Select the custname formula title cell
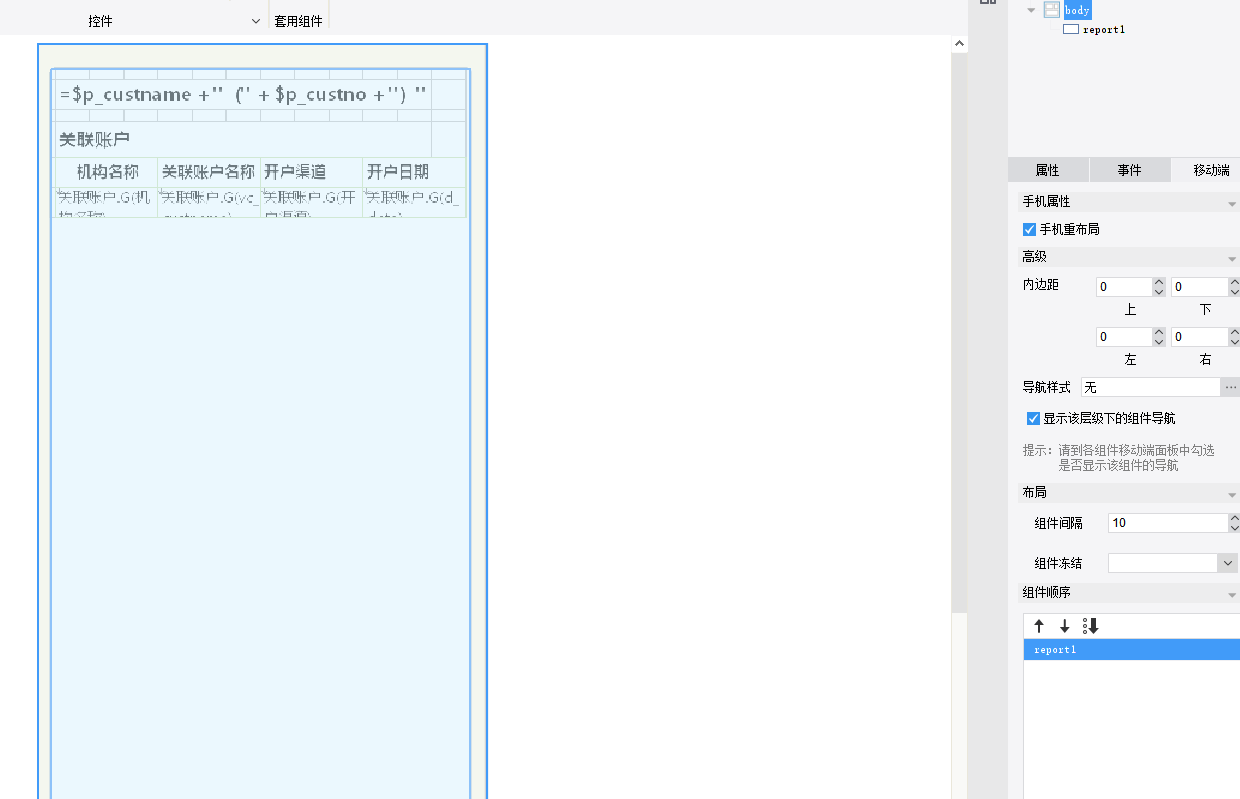 [243, 95]
